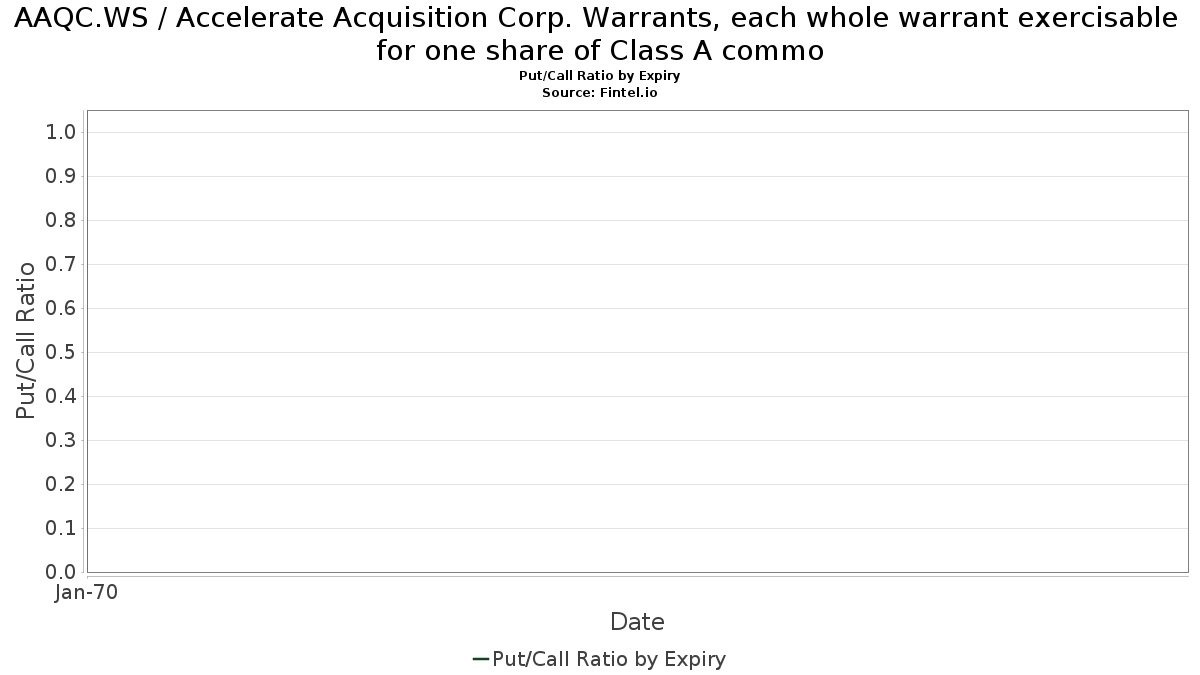
Task: Click the 0.5 y-axis tick label
Action: pyautogui.click(x=61, y=352)
